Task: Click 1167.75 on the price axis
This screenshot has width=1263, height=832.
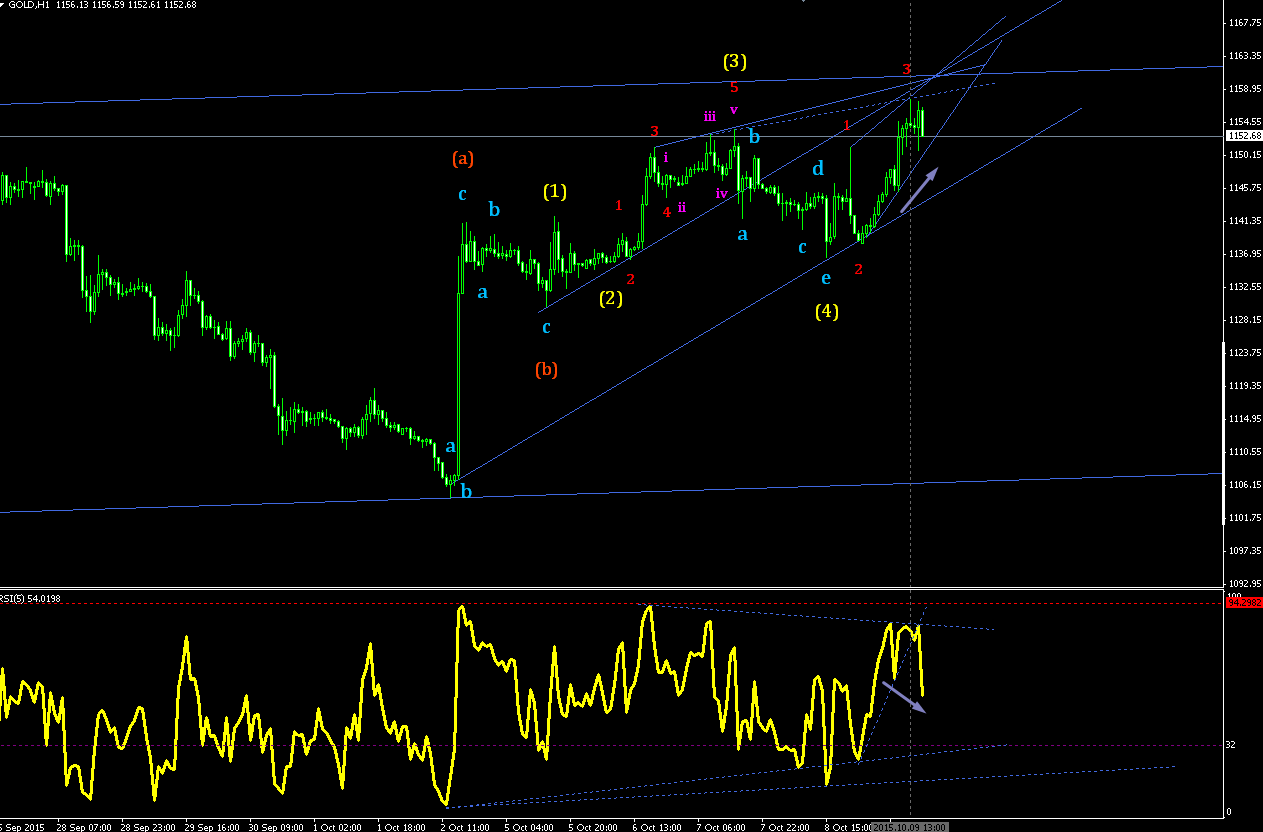Action: [1246, 22]
